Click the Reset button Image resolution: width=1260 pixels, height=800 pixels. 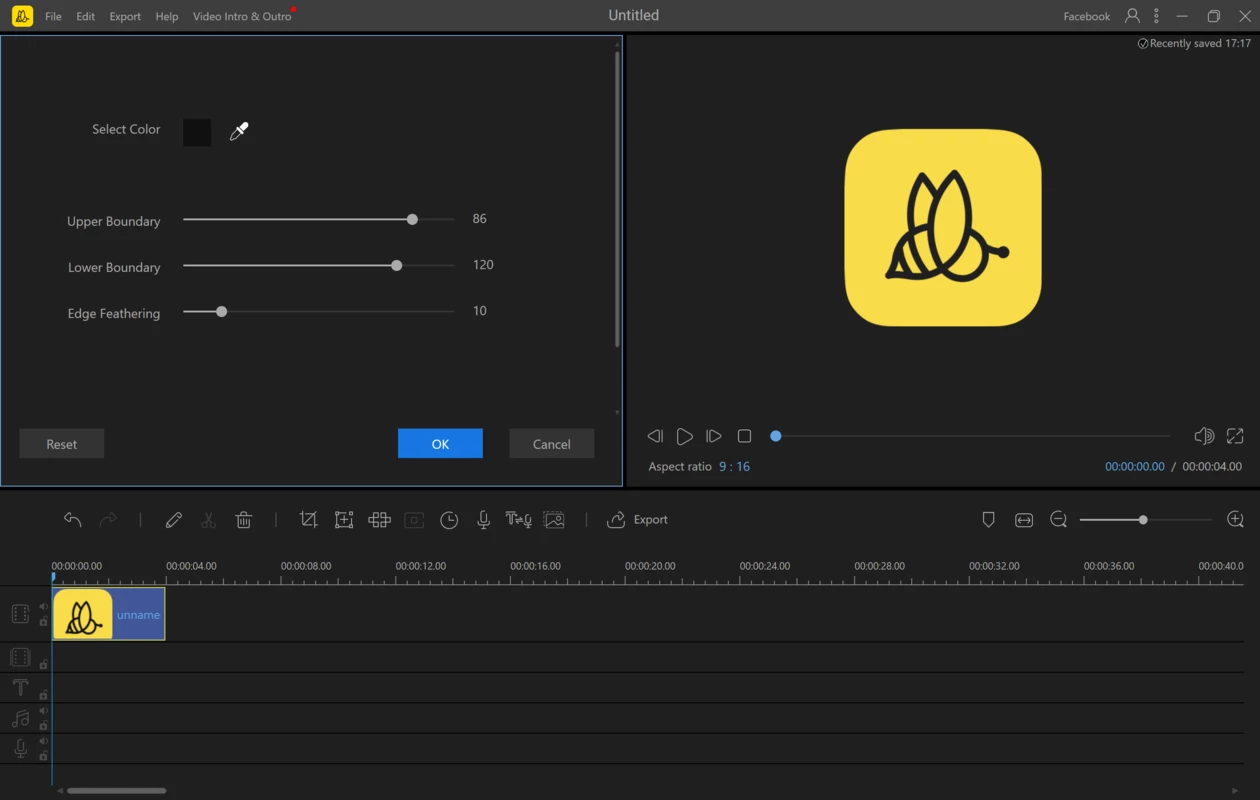point(61,444)
